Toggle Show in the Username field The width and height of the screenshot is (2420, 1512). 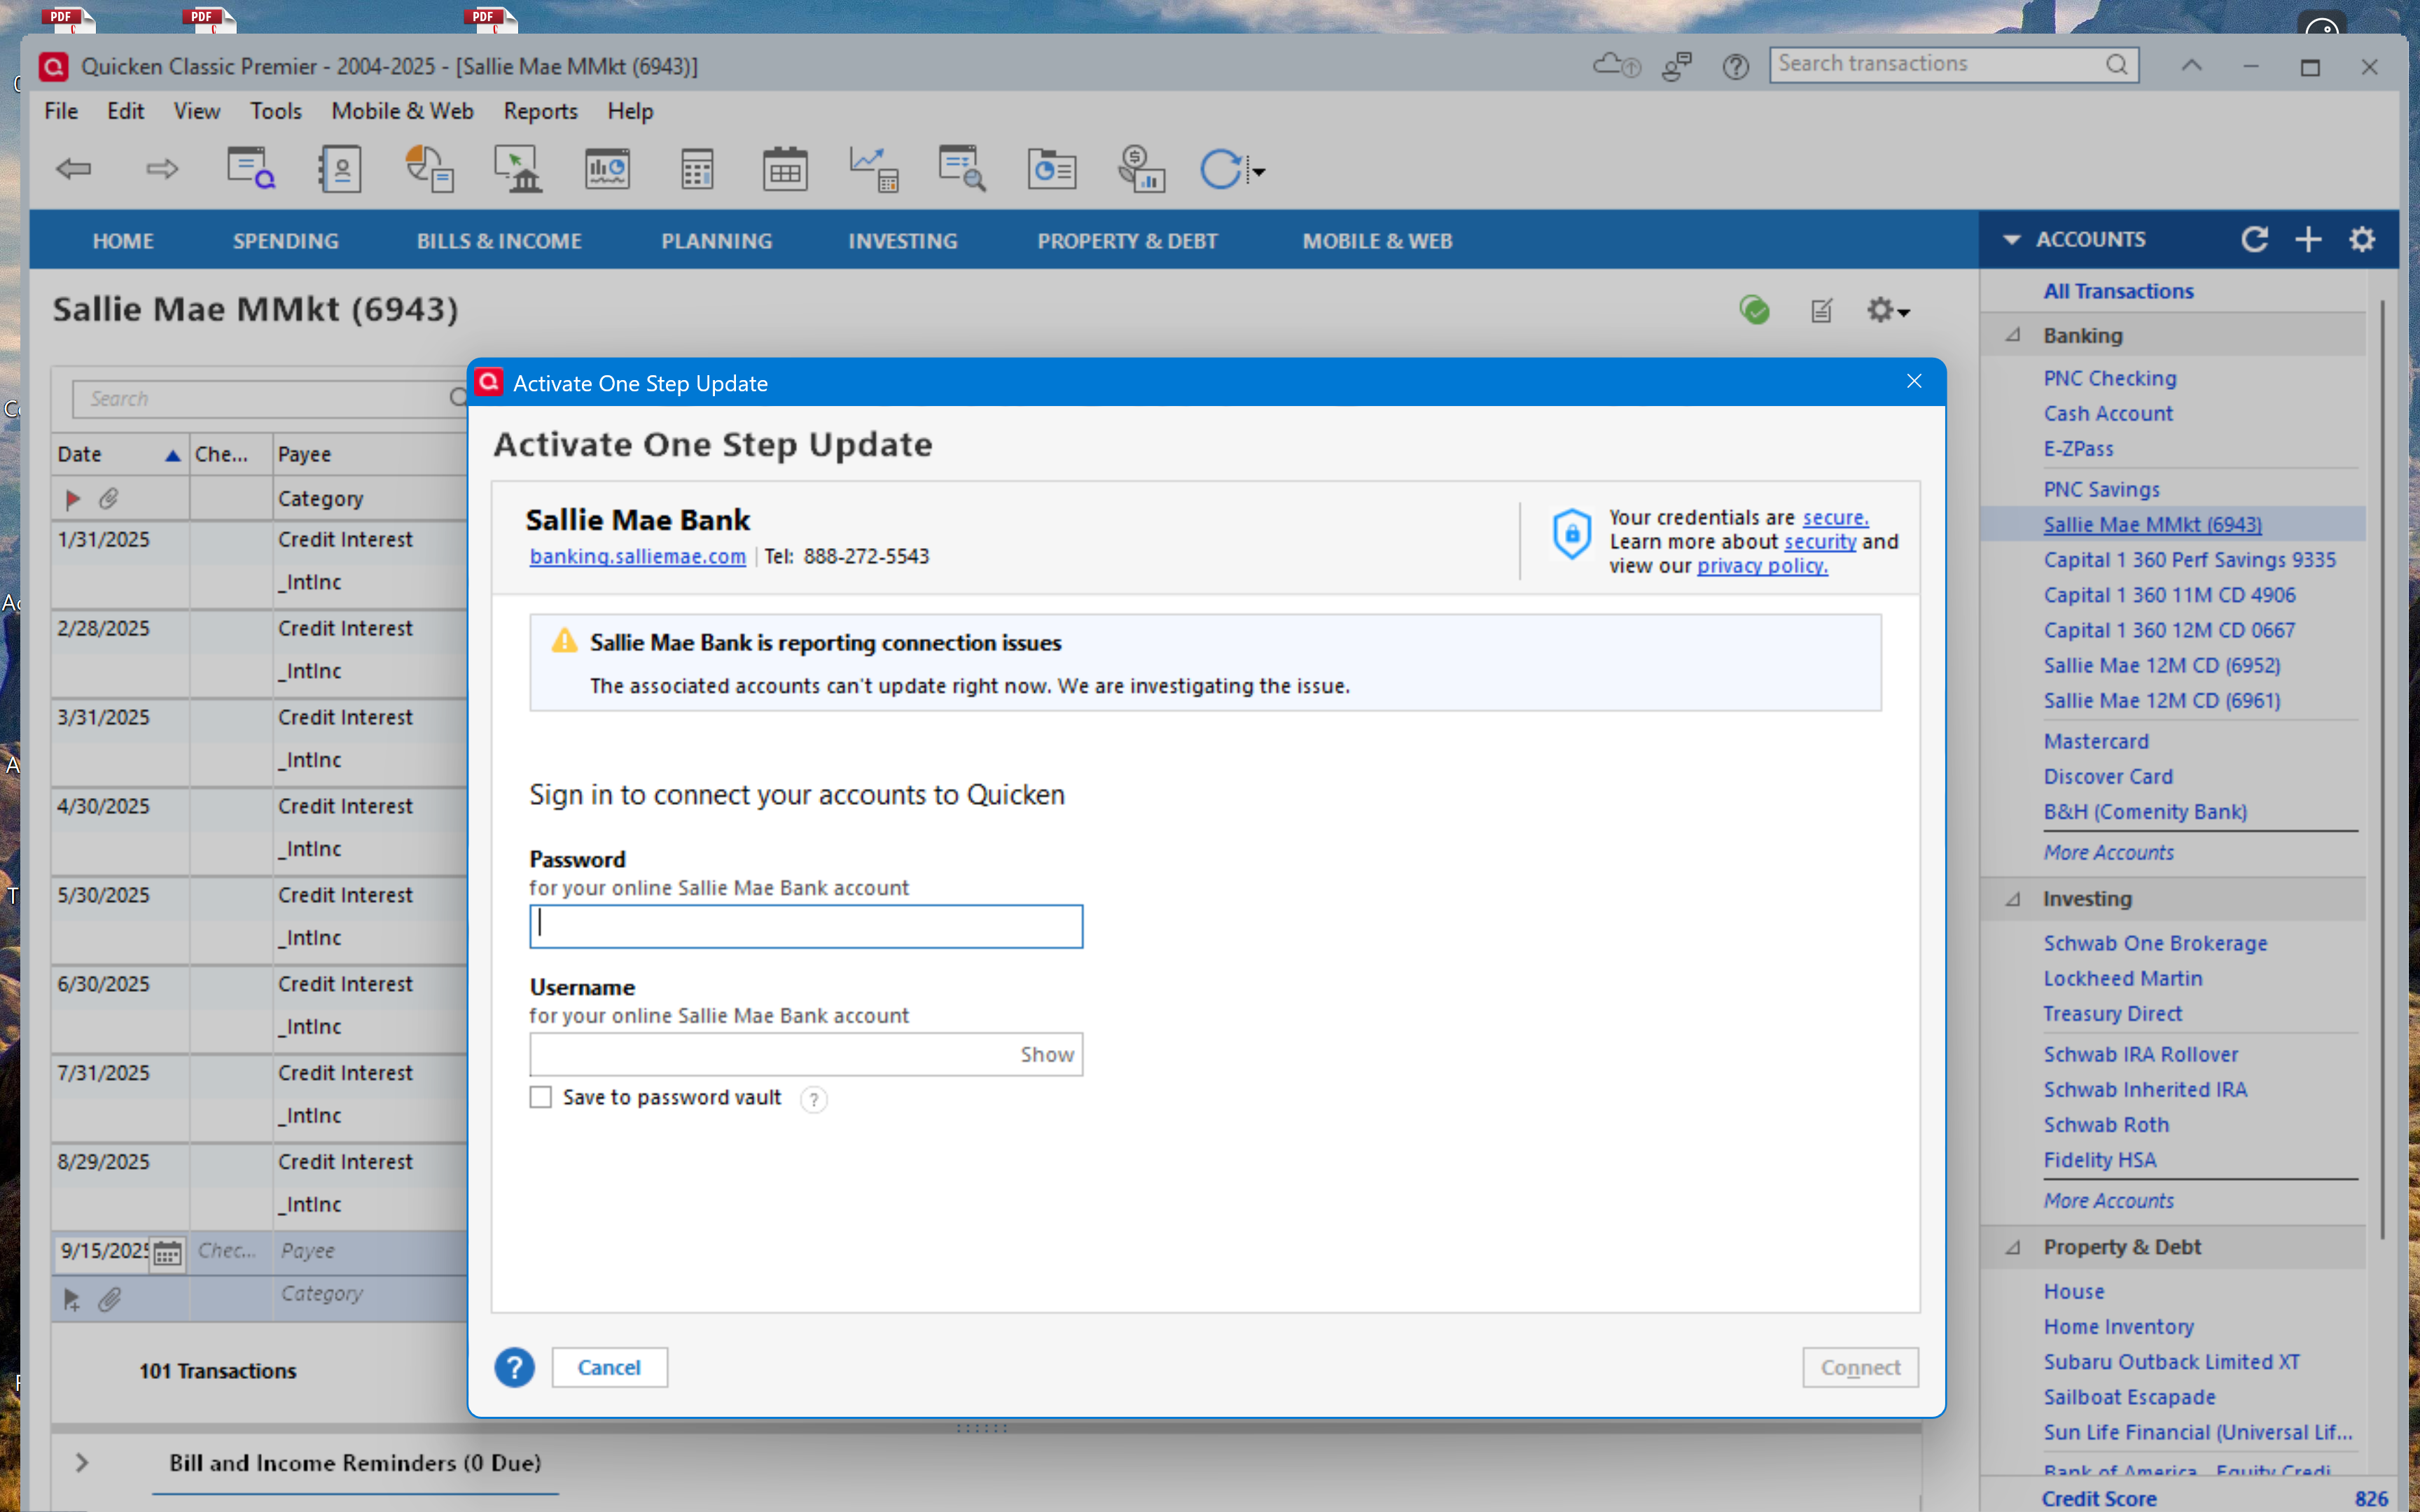click(1046, 1054)
